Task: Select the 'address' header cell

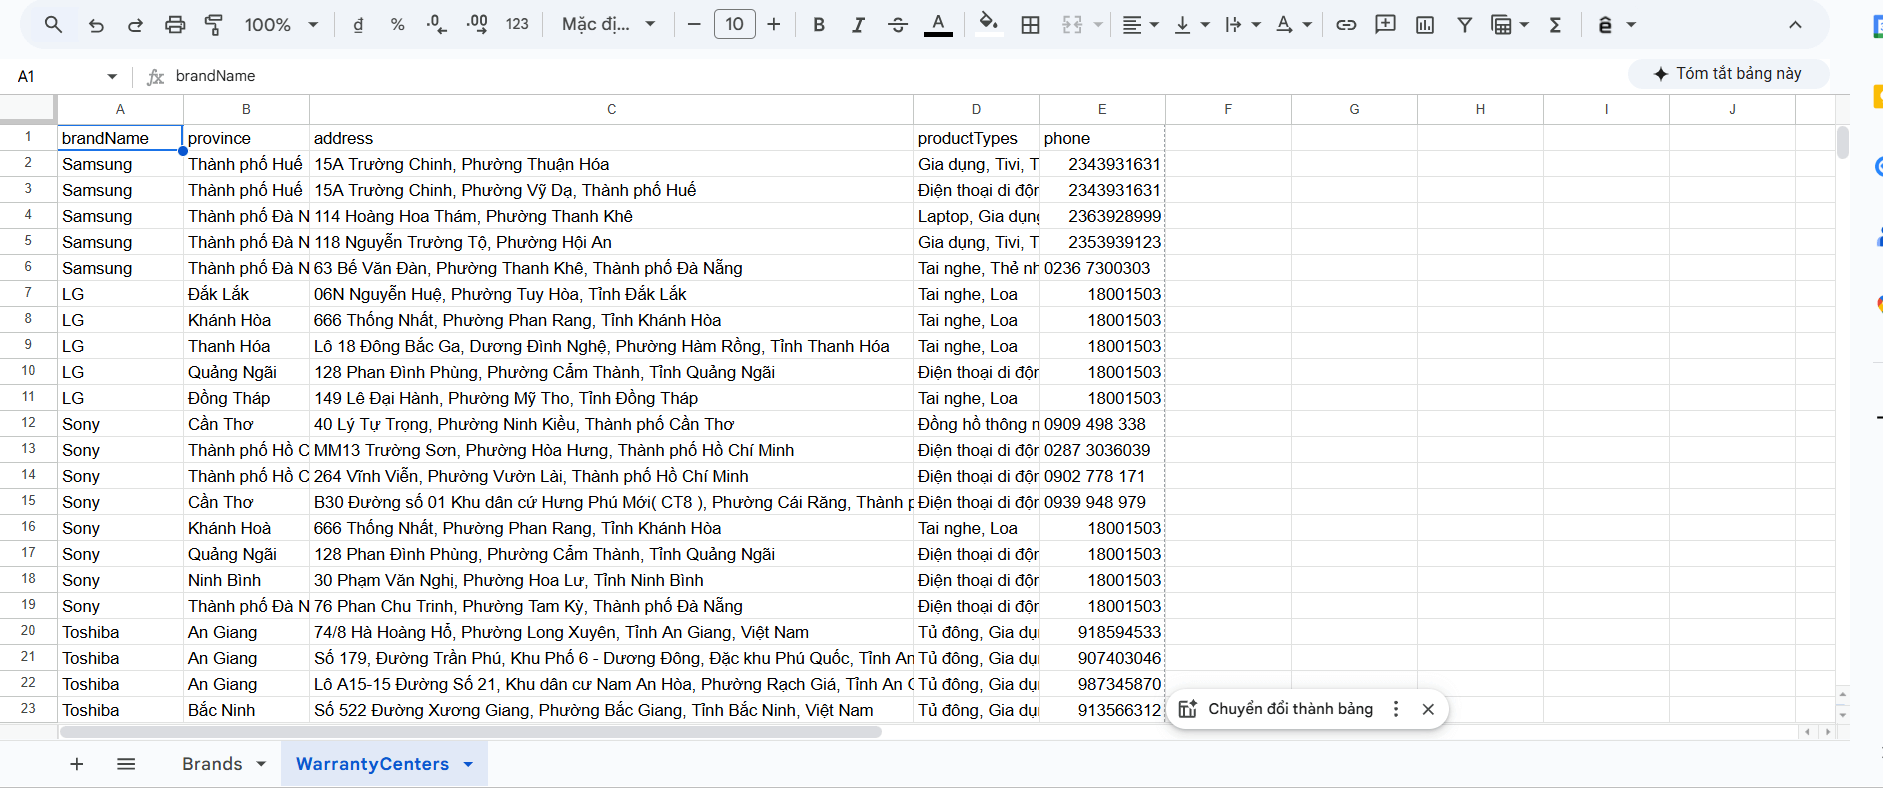Action: click(x=611, y=138)
